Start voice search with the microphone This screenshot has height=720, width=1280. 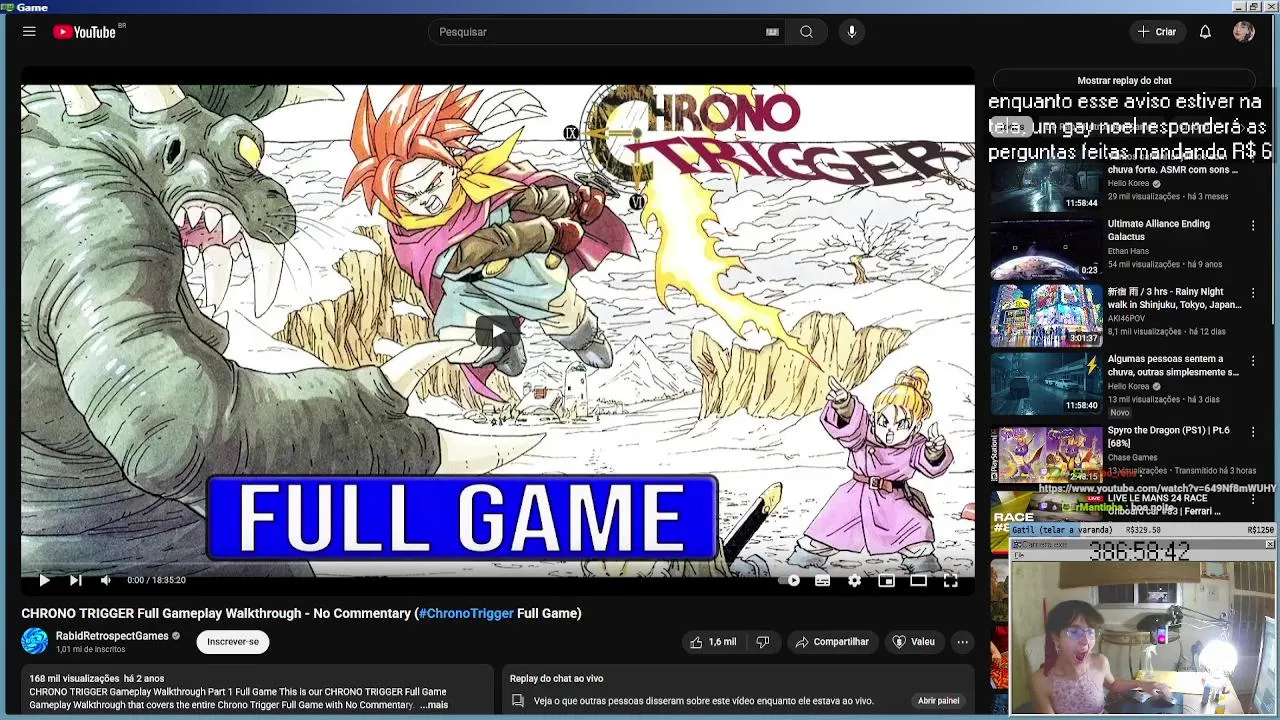click(852, 32)
